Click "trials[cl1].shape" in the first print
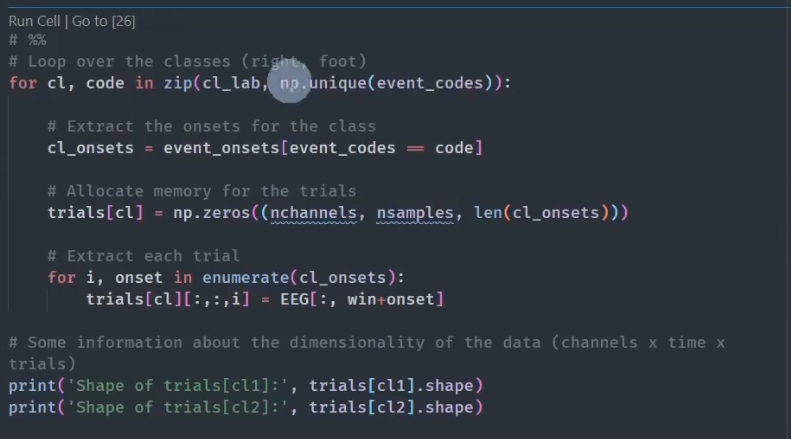This screenshot has height=439, width=791. point(396,385)
